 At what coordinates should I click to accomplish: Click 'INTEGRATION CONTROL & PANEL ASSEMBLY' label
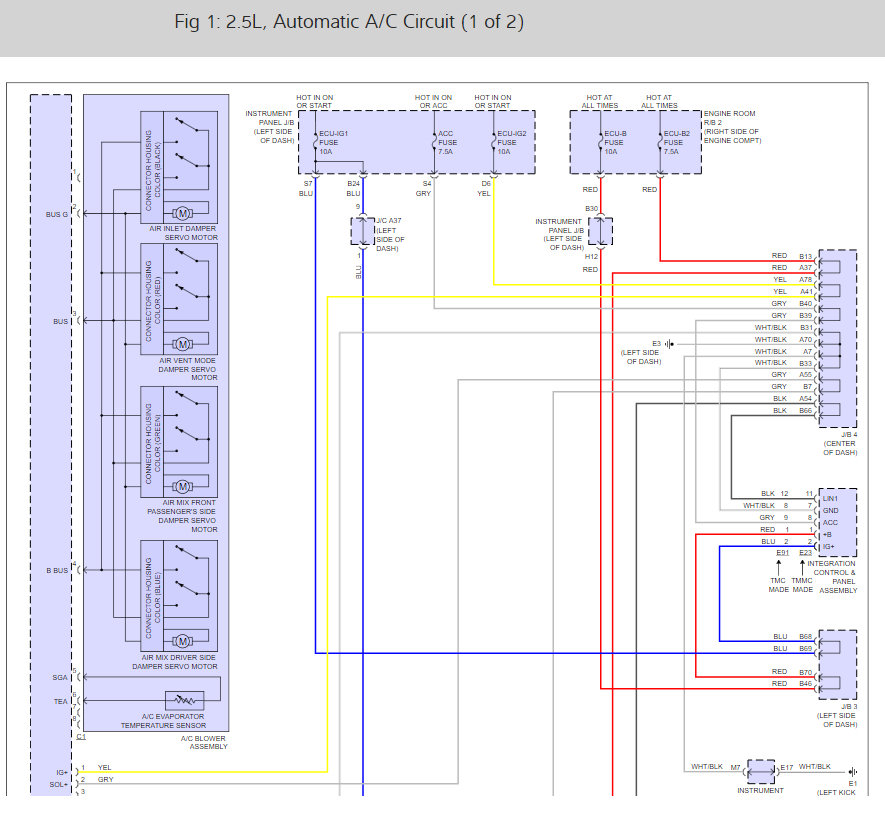click(x=832, y=577)
